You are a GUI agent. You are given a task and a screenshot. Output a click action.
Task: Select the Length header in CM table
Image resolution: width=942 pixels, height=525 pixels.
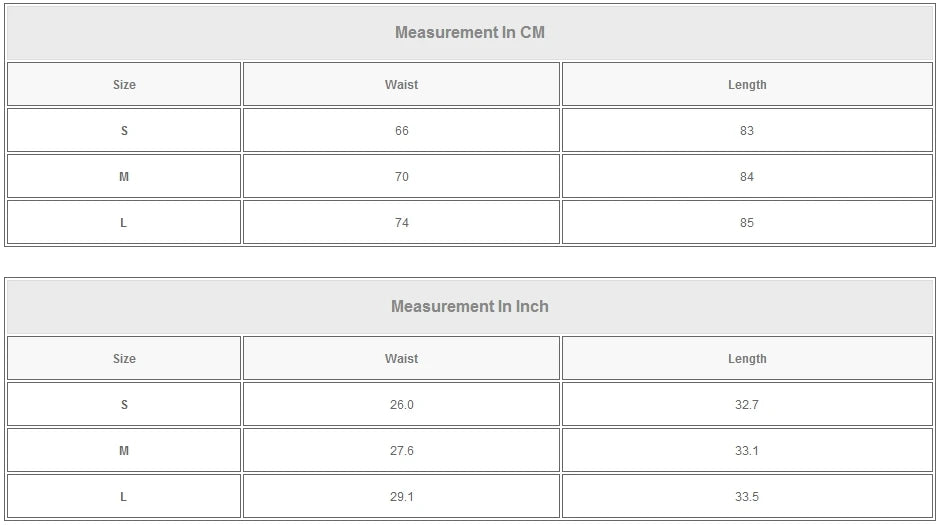(x=747, y=85)
